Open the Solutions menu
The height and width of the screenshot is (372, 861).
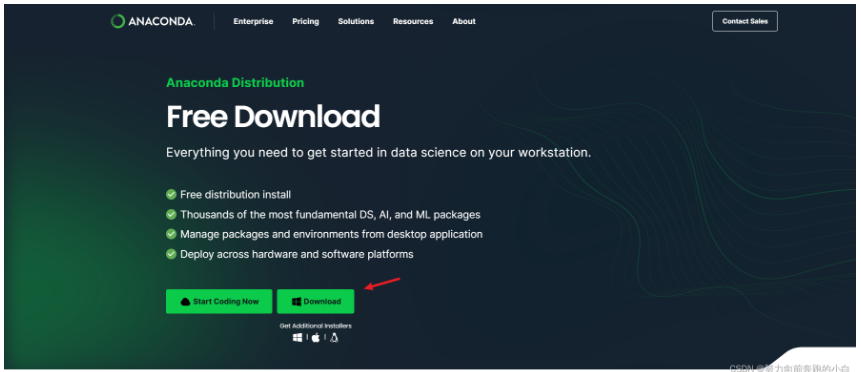[x=356, y=21]
